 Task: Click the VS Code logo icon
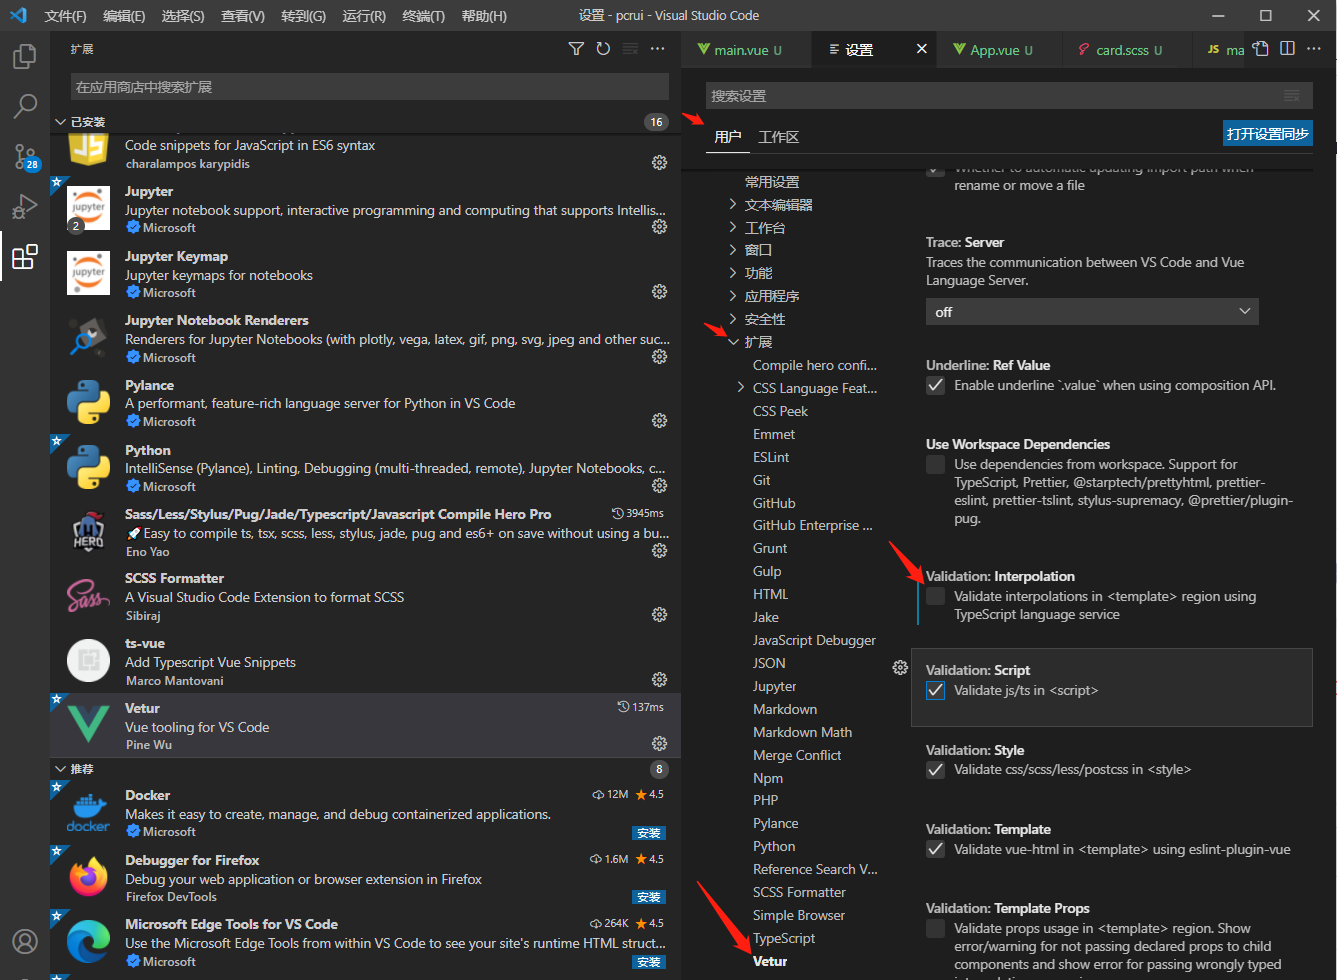[18, 16]
